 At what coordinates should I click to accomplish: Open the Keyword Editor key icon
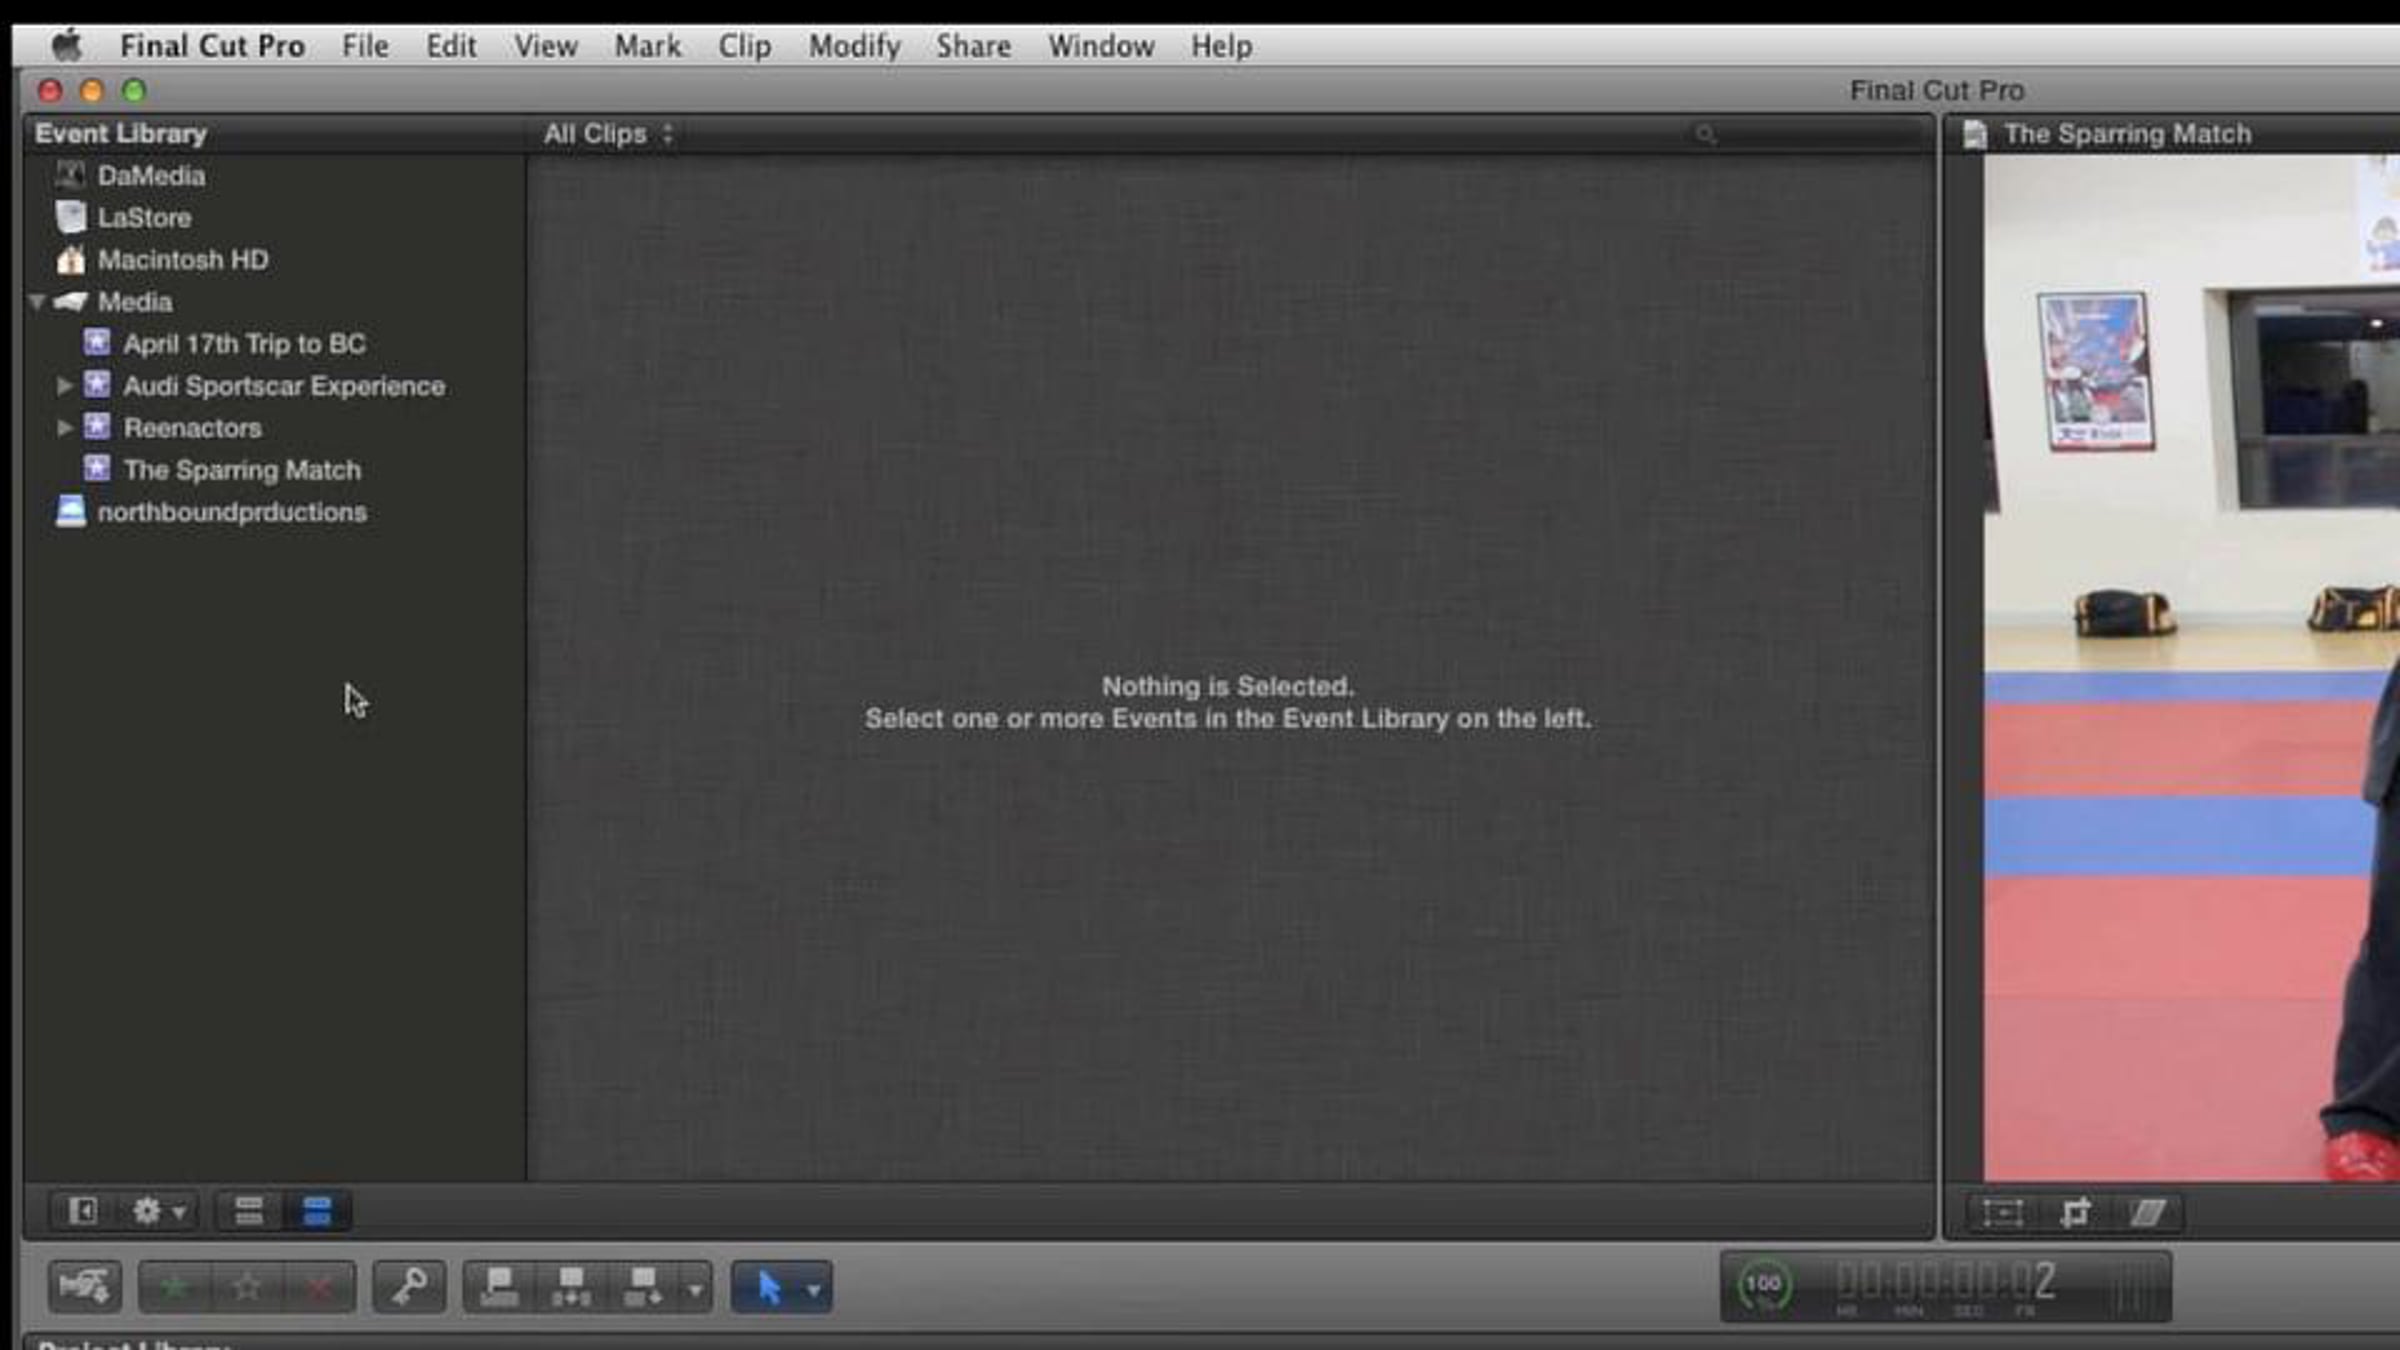tap(409, 1287)
